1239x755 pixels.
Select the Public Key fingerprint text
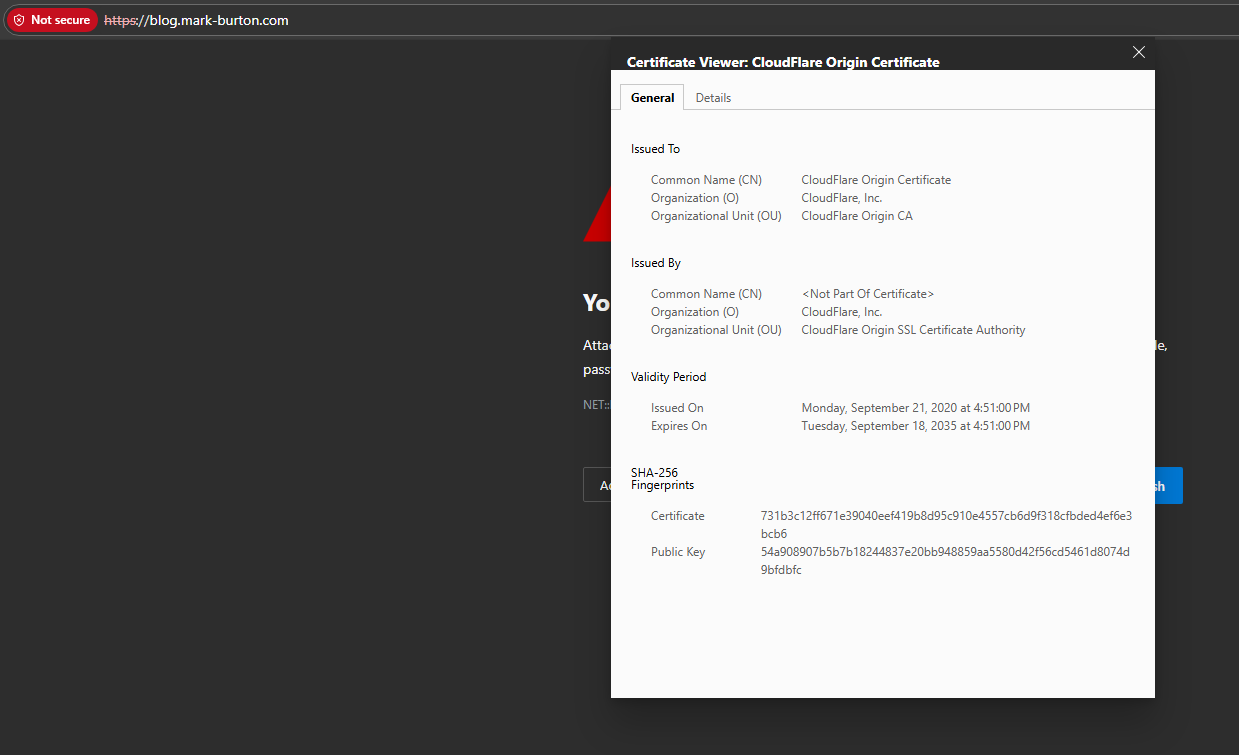(x=945, y=560)
